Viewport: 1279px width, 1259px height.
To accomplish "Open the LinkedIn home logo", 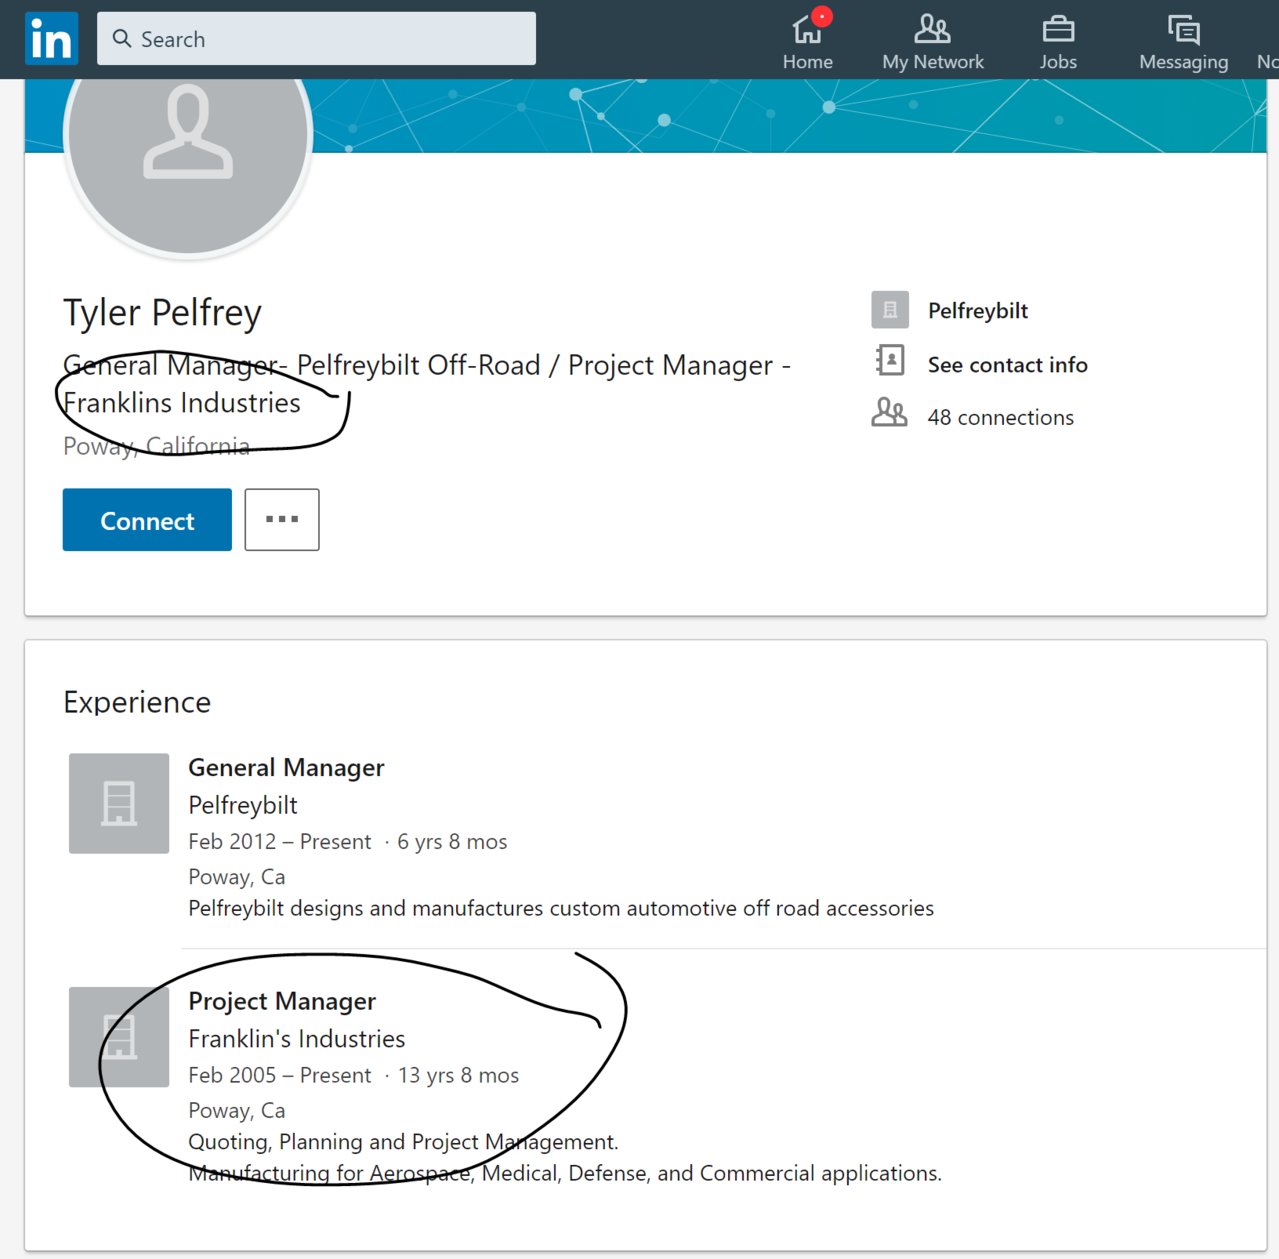I will point(51,39).
